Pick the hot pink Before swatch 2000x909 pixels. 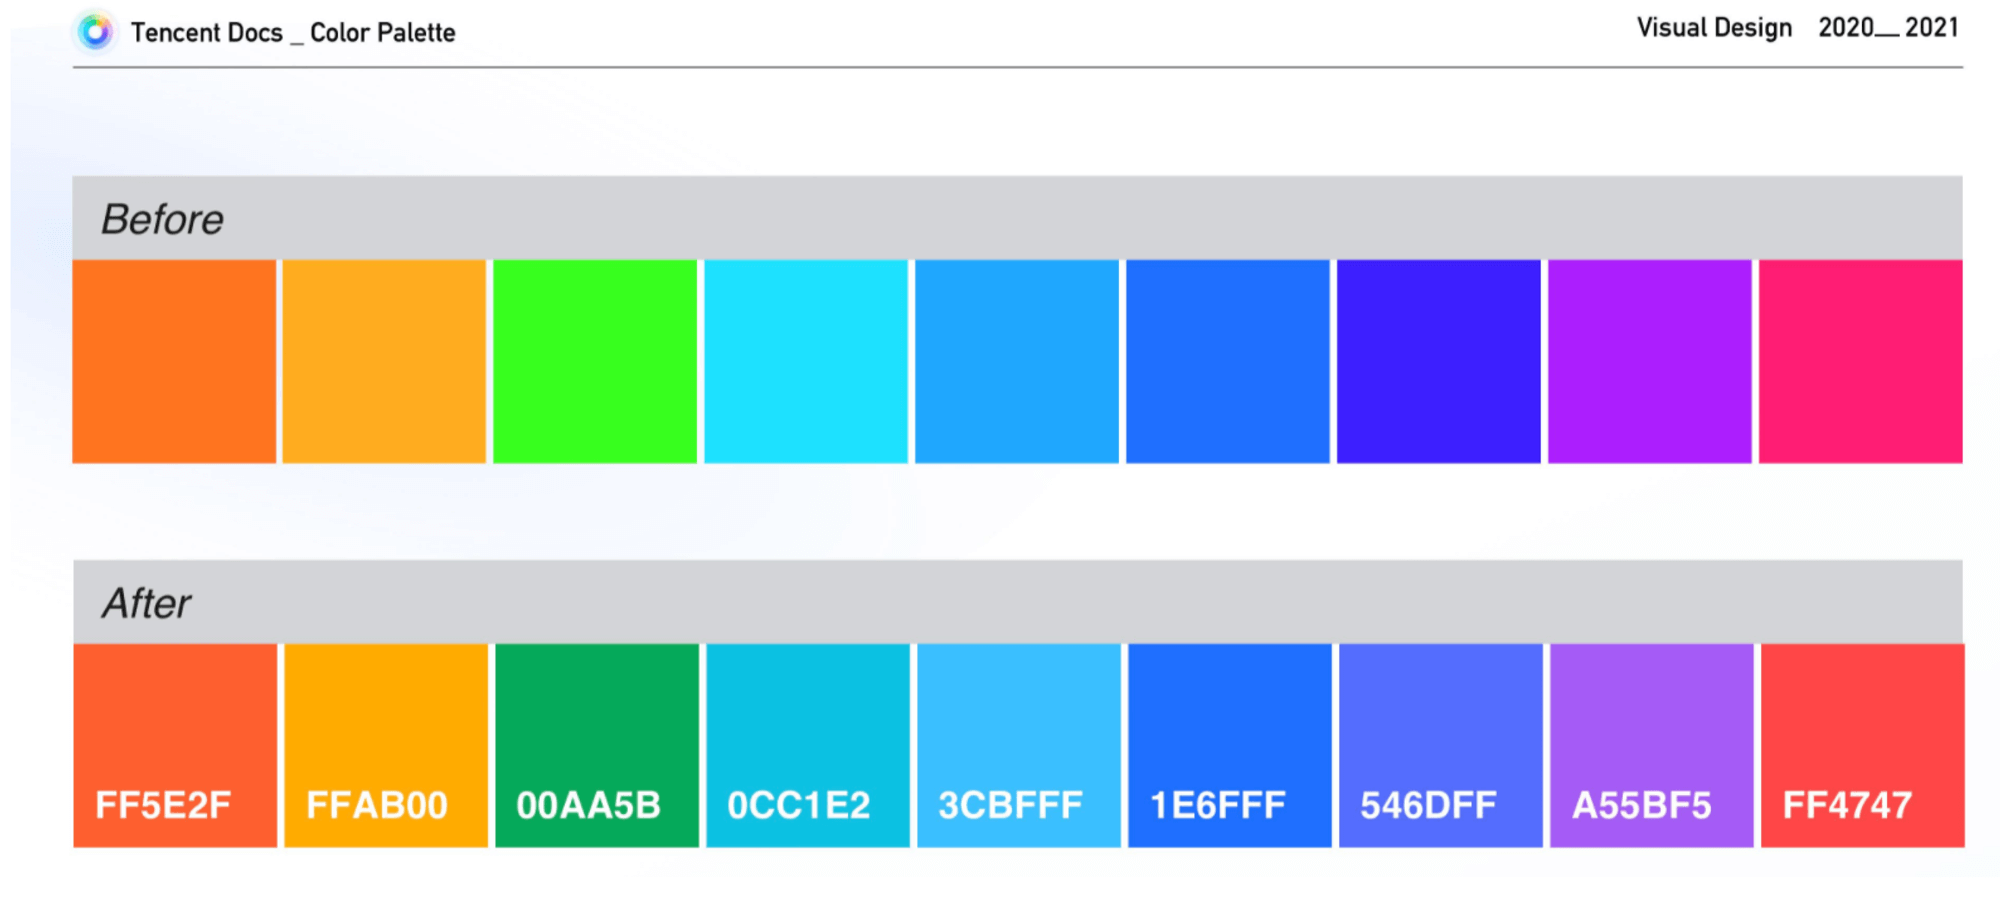[x=1860, y=361]
